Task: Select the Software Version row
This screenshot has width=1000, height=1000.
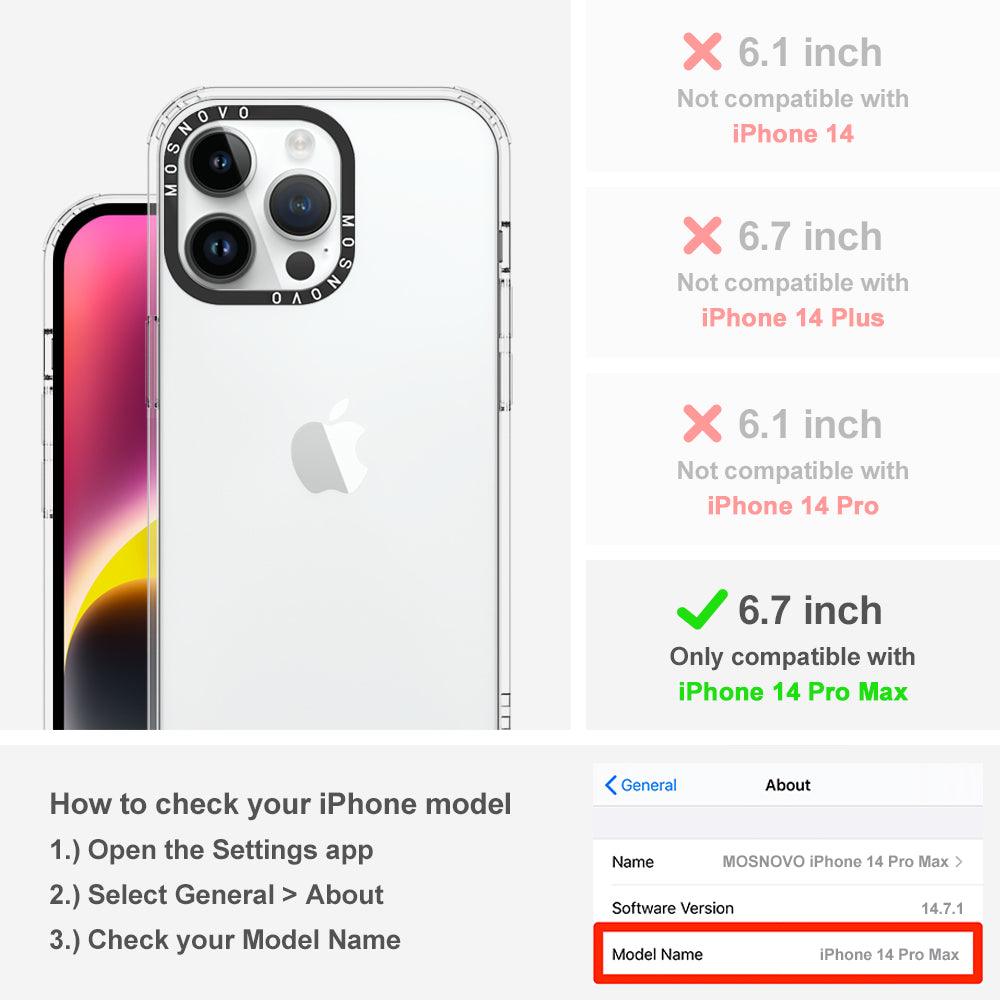Action: click(x=788, y=907)
